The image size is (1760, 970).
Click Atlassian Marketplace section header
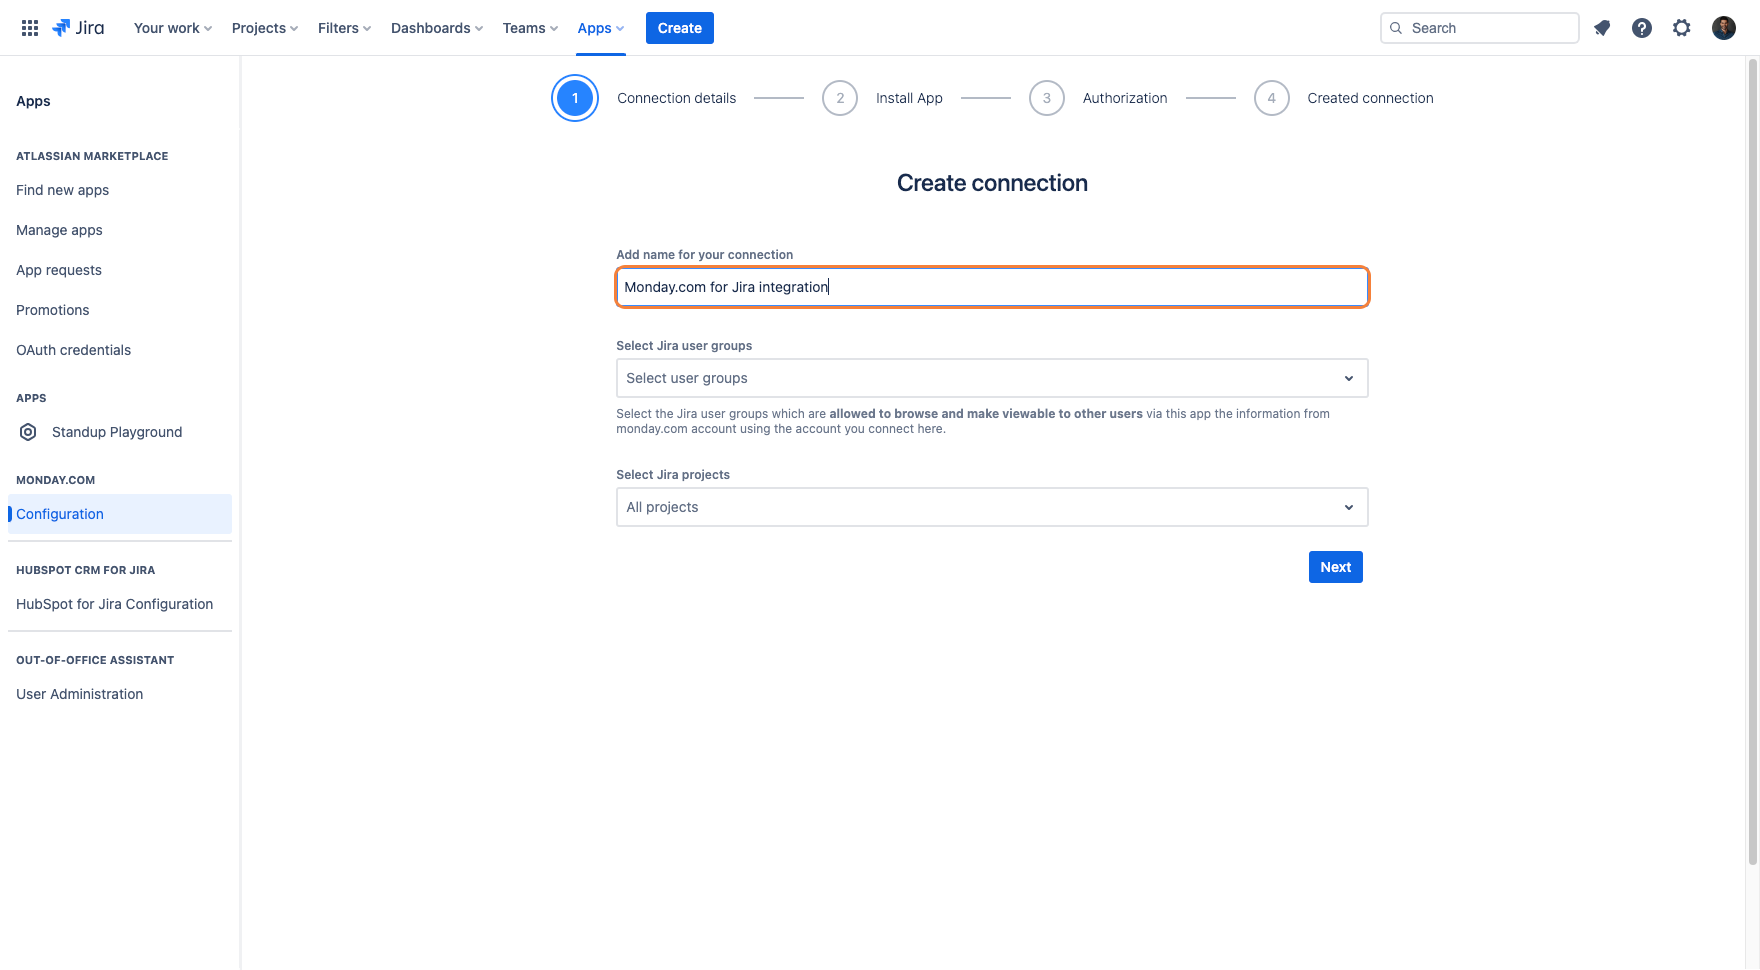92,156
